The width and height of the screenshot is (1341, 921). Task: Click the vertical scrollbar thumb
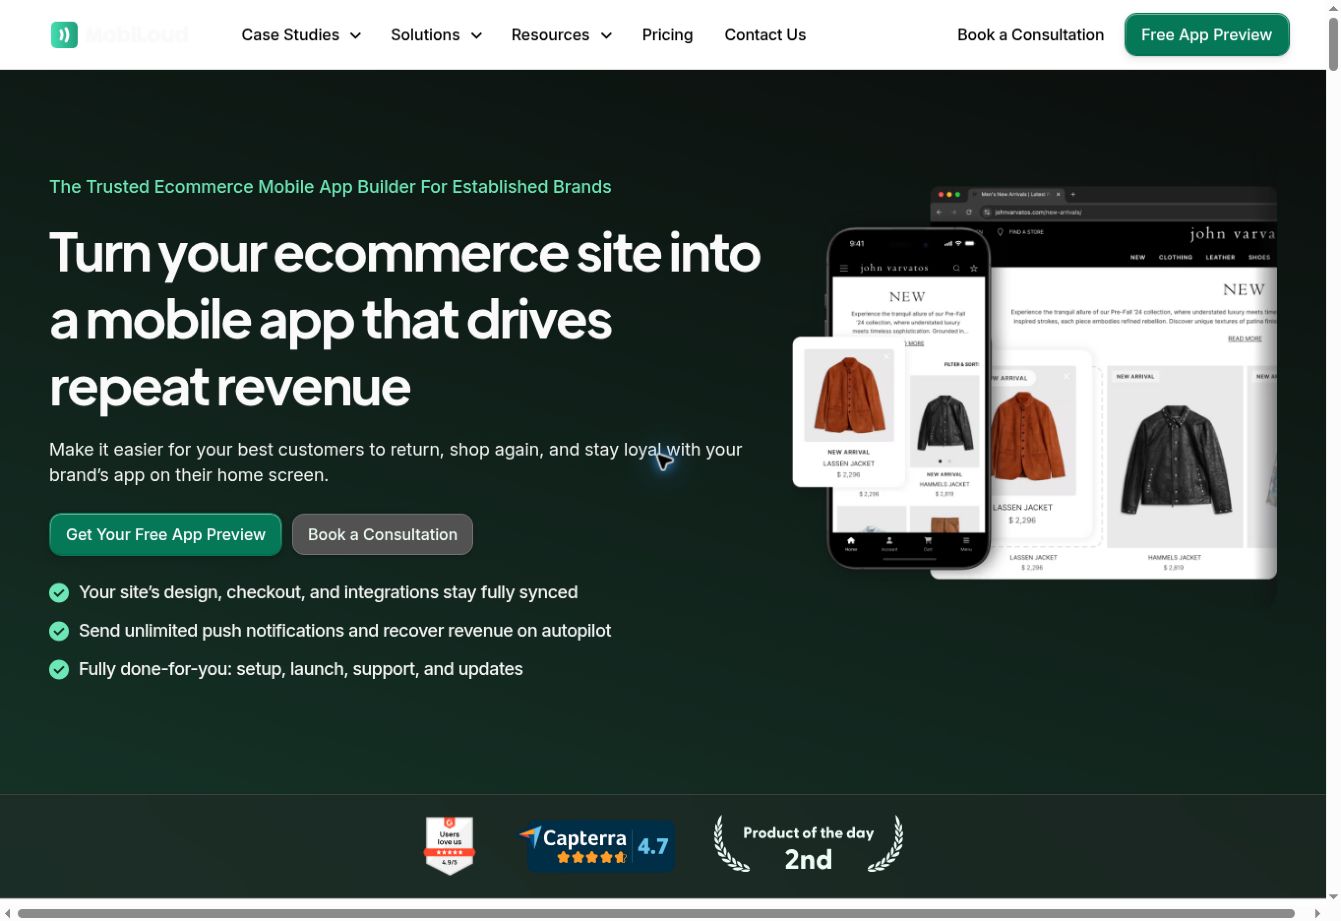tap(1333, 44)
